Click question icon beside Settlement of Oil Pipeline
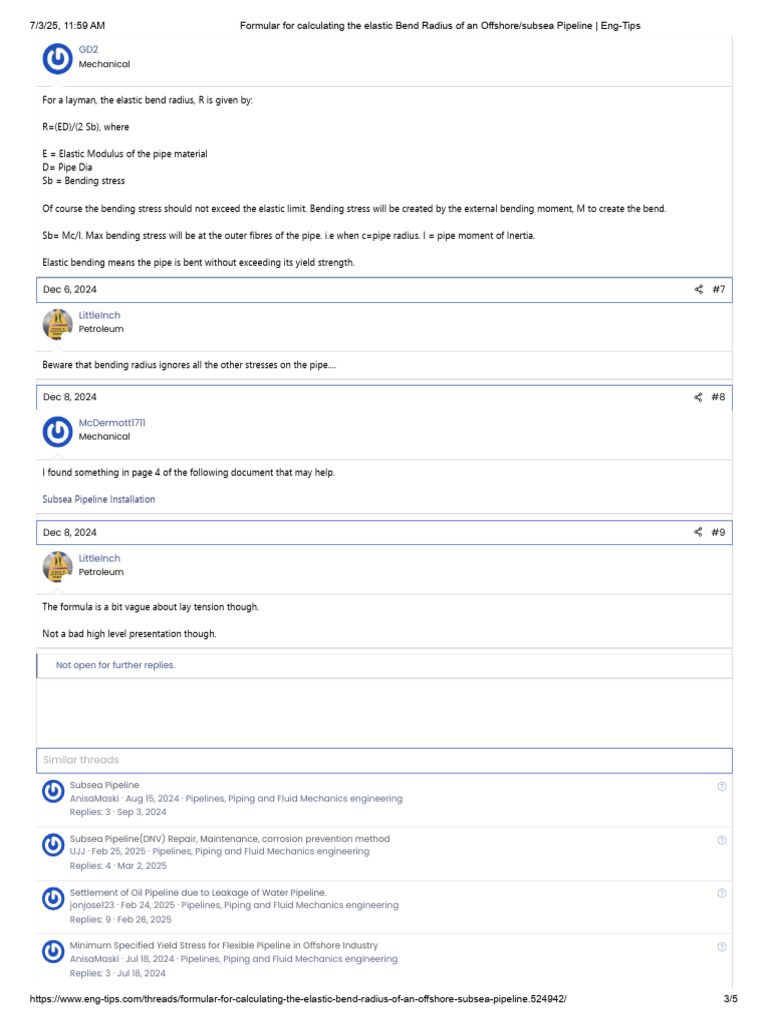 coord(722,893)
